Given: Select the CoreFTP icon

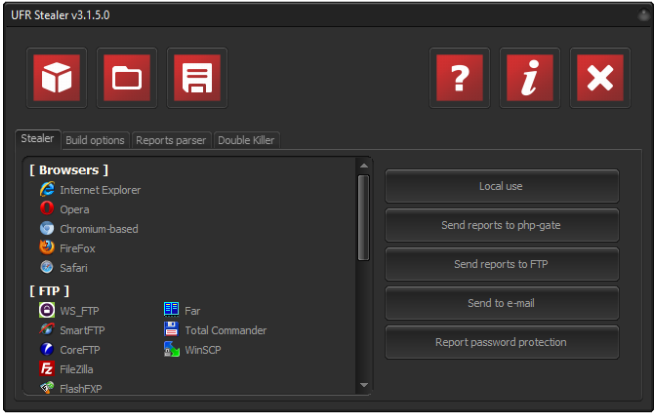Looking at the screenshot, I should click(x=47, y=349).
